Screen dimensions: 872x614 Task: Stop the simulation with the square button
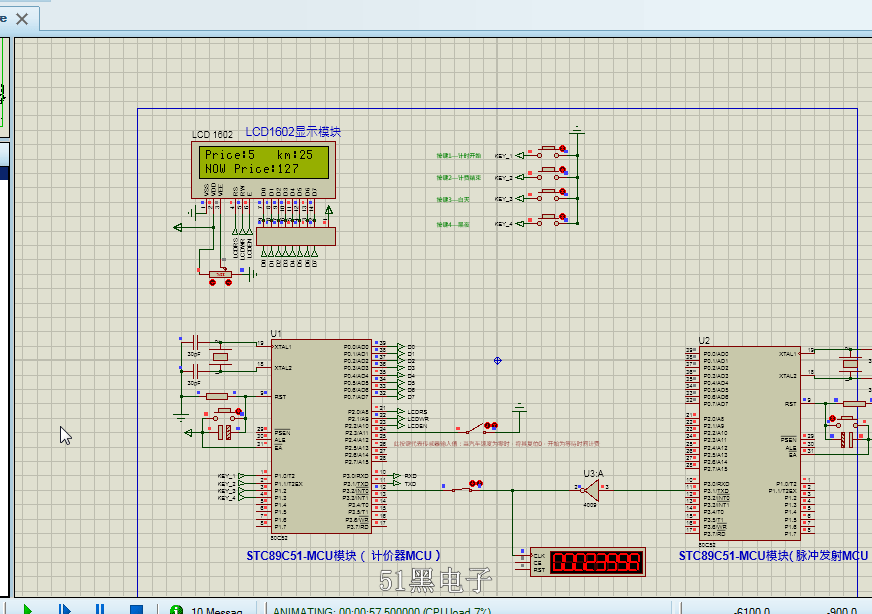coord(136,610)
